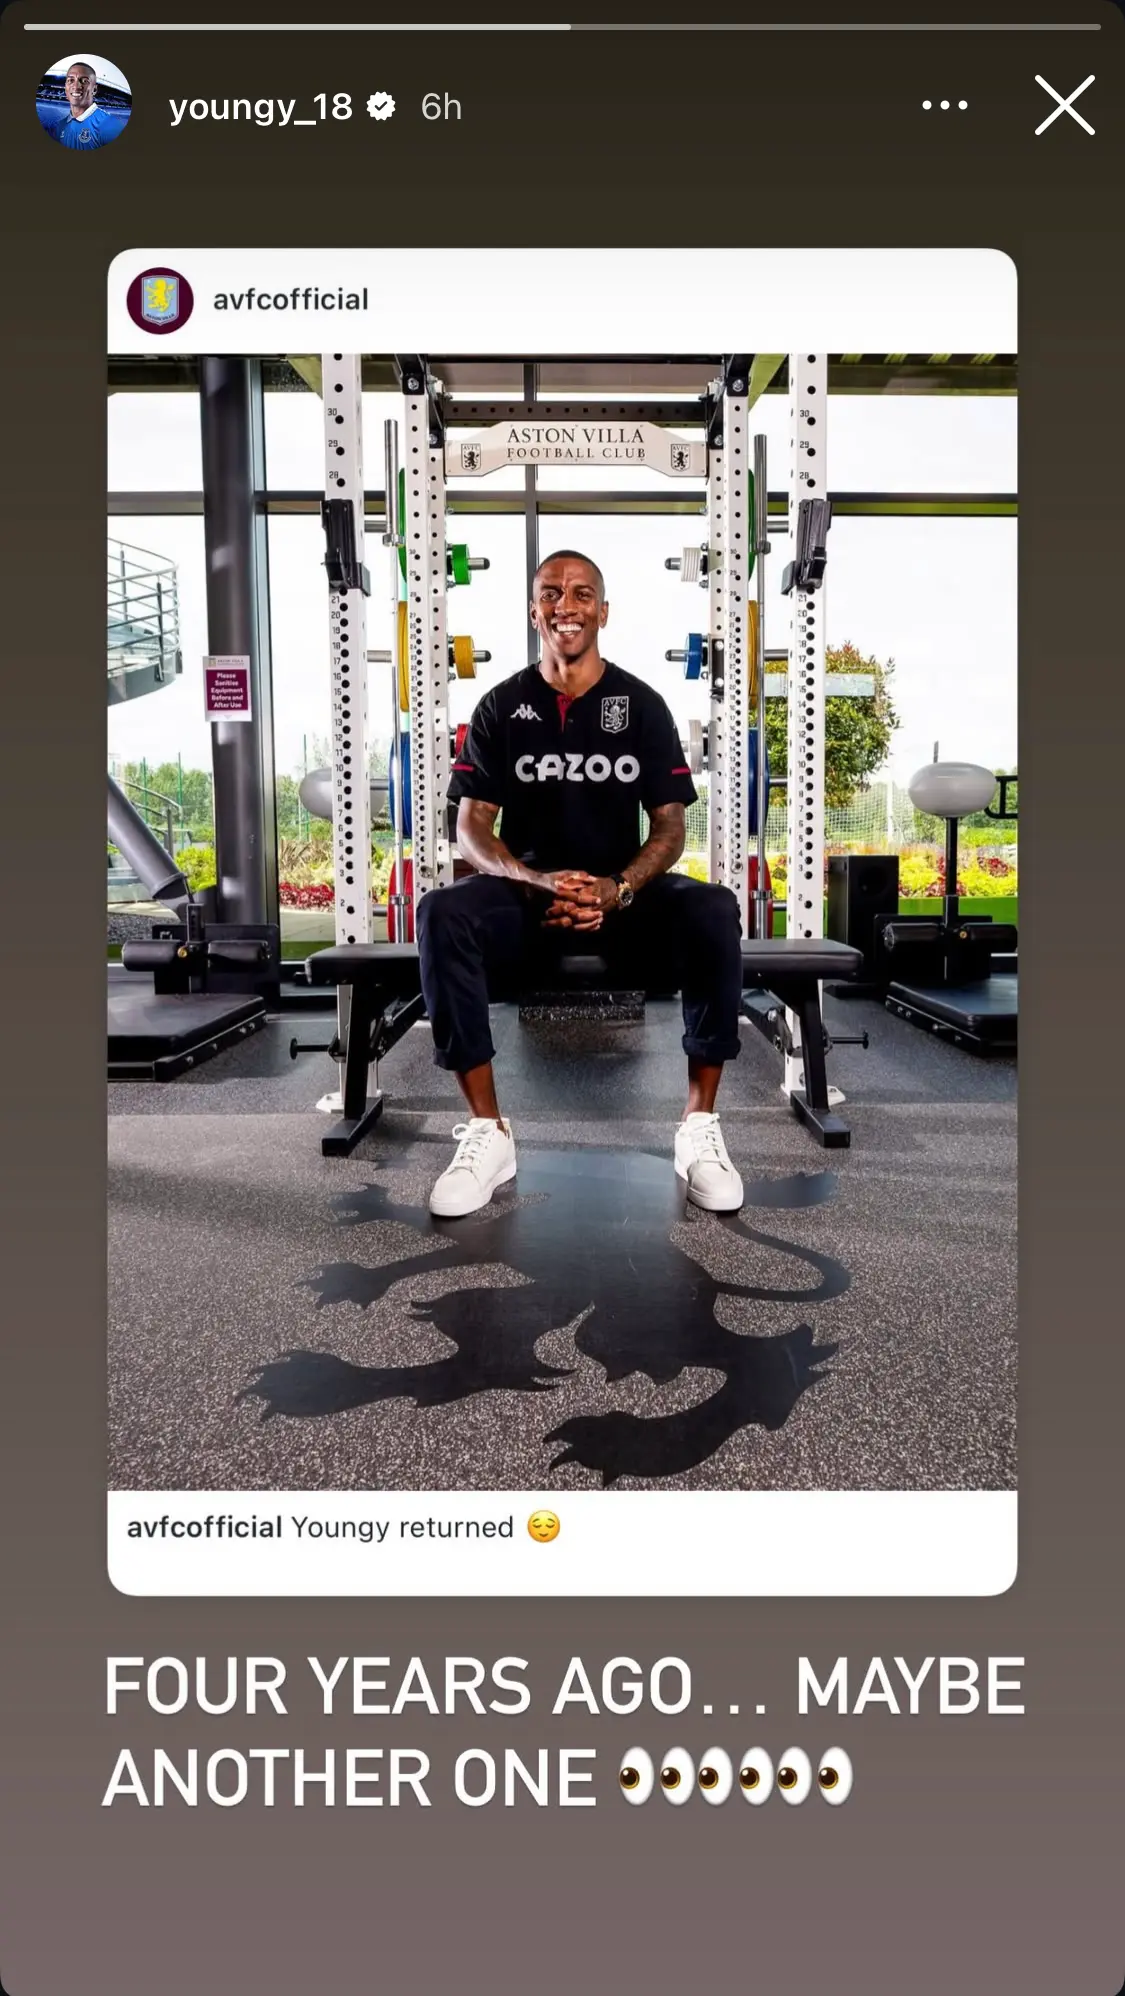This screenshot has width=1125, height=1996.
Task: Click the "ANOTHER ONE" text line
Action: (350, 1778)
